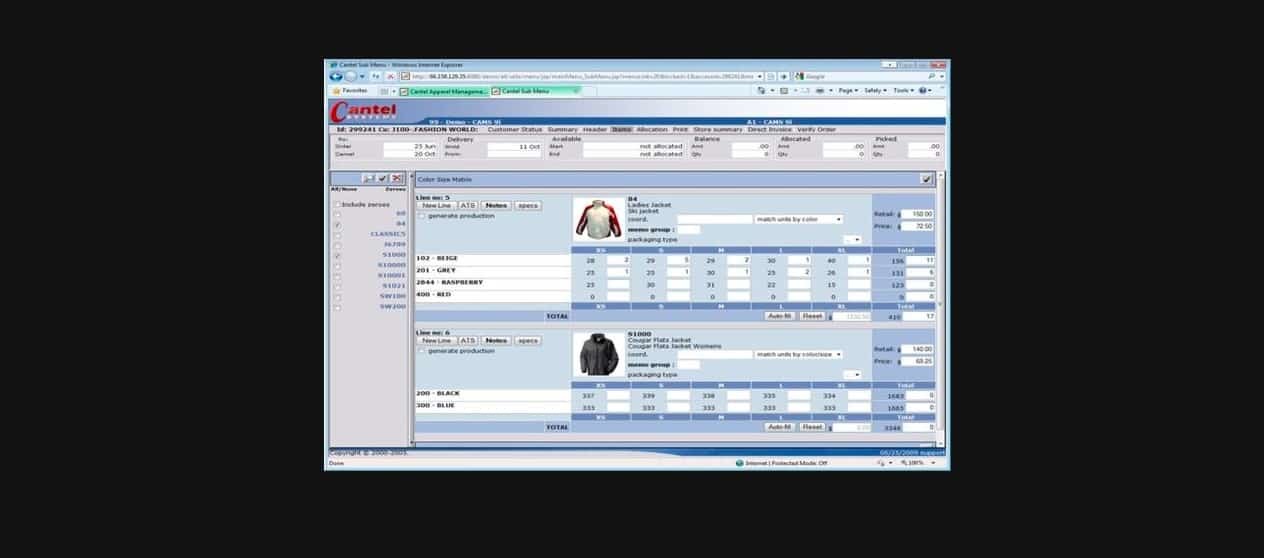This screenshot has height=558, width=1264.
Task: Click the red X icon in left panel
Action: click(397, 178)
